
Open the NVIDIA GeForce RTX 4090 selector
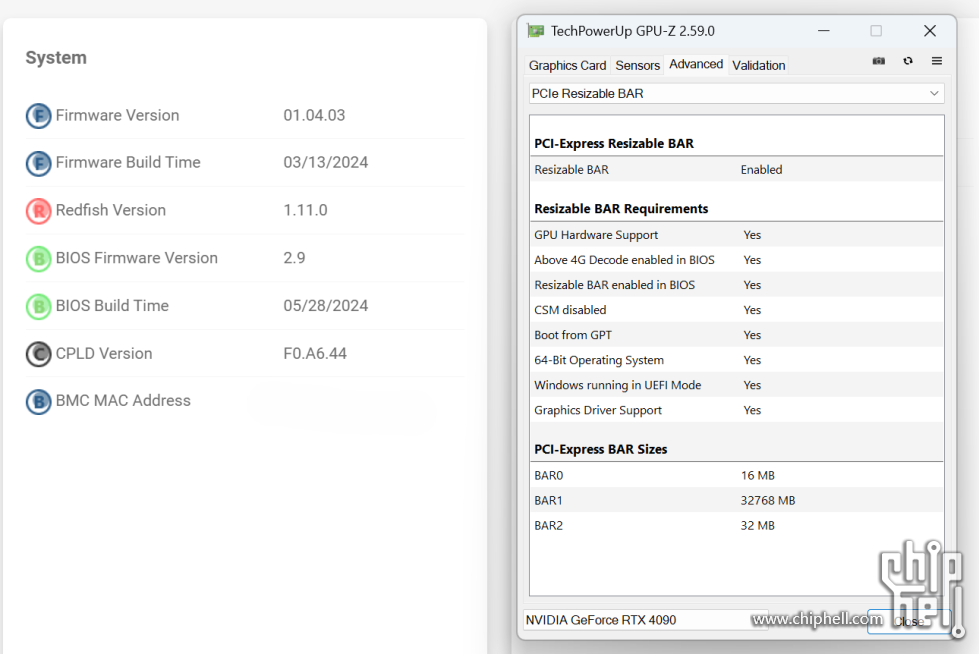[x=646, y=620]
